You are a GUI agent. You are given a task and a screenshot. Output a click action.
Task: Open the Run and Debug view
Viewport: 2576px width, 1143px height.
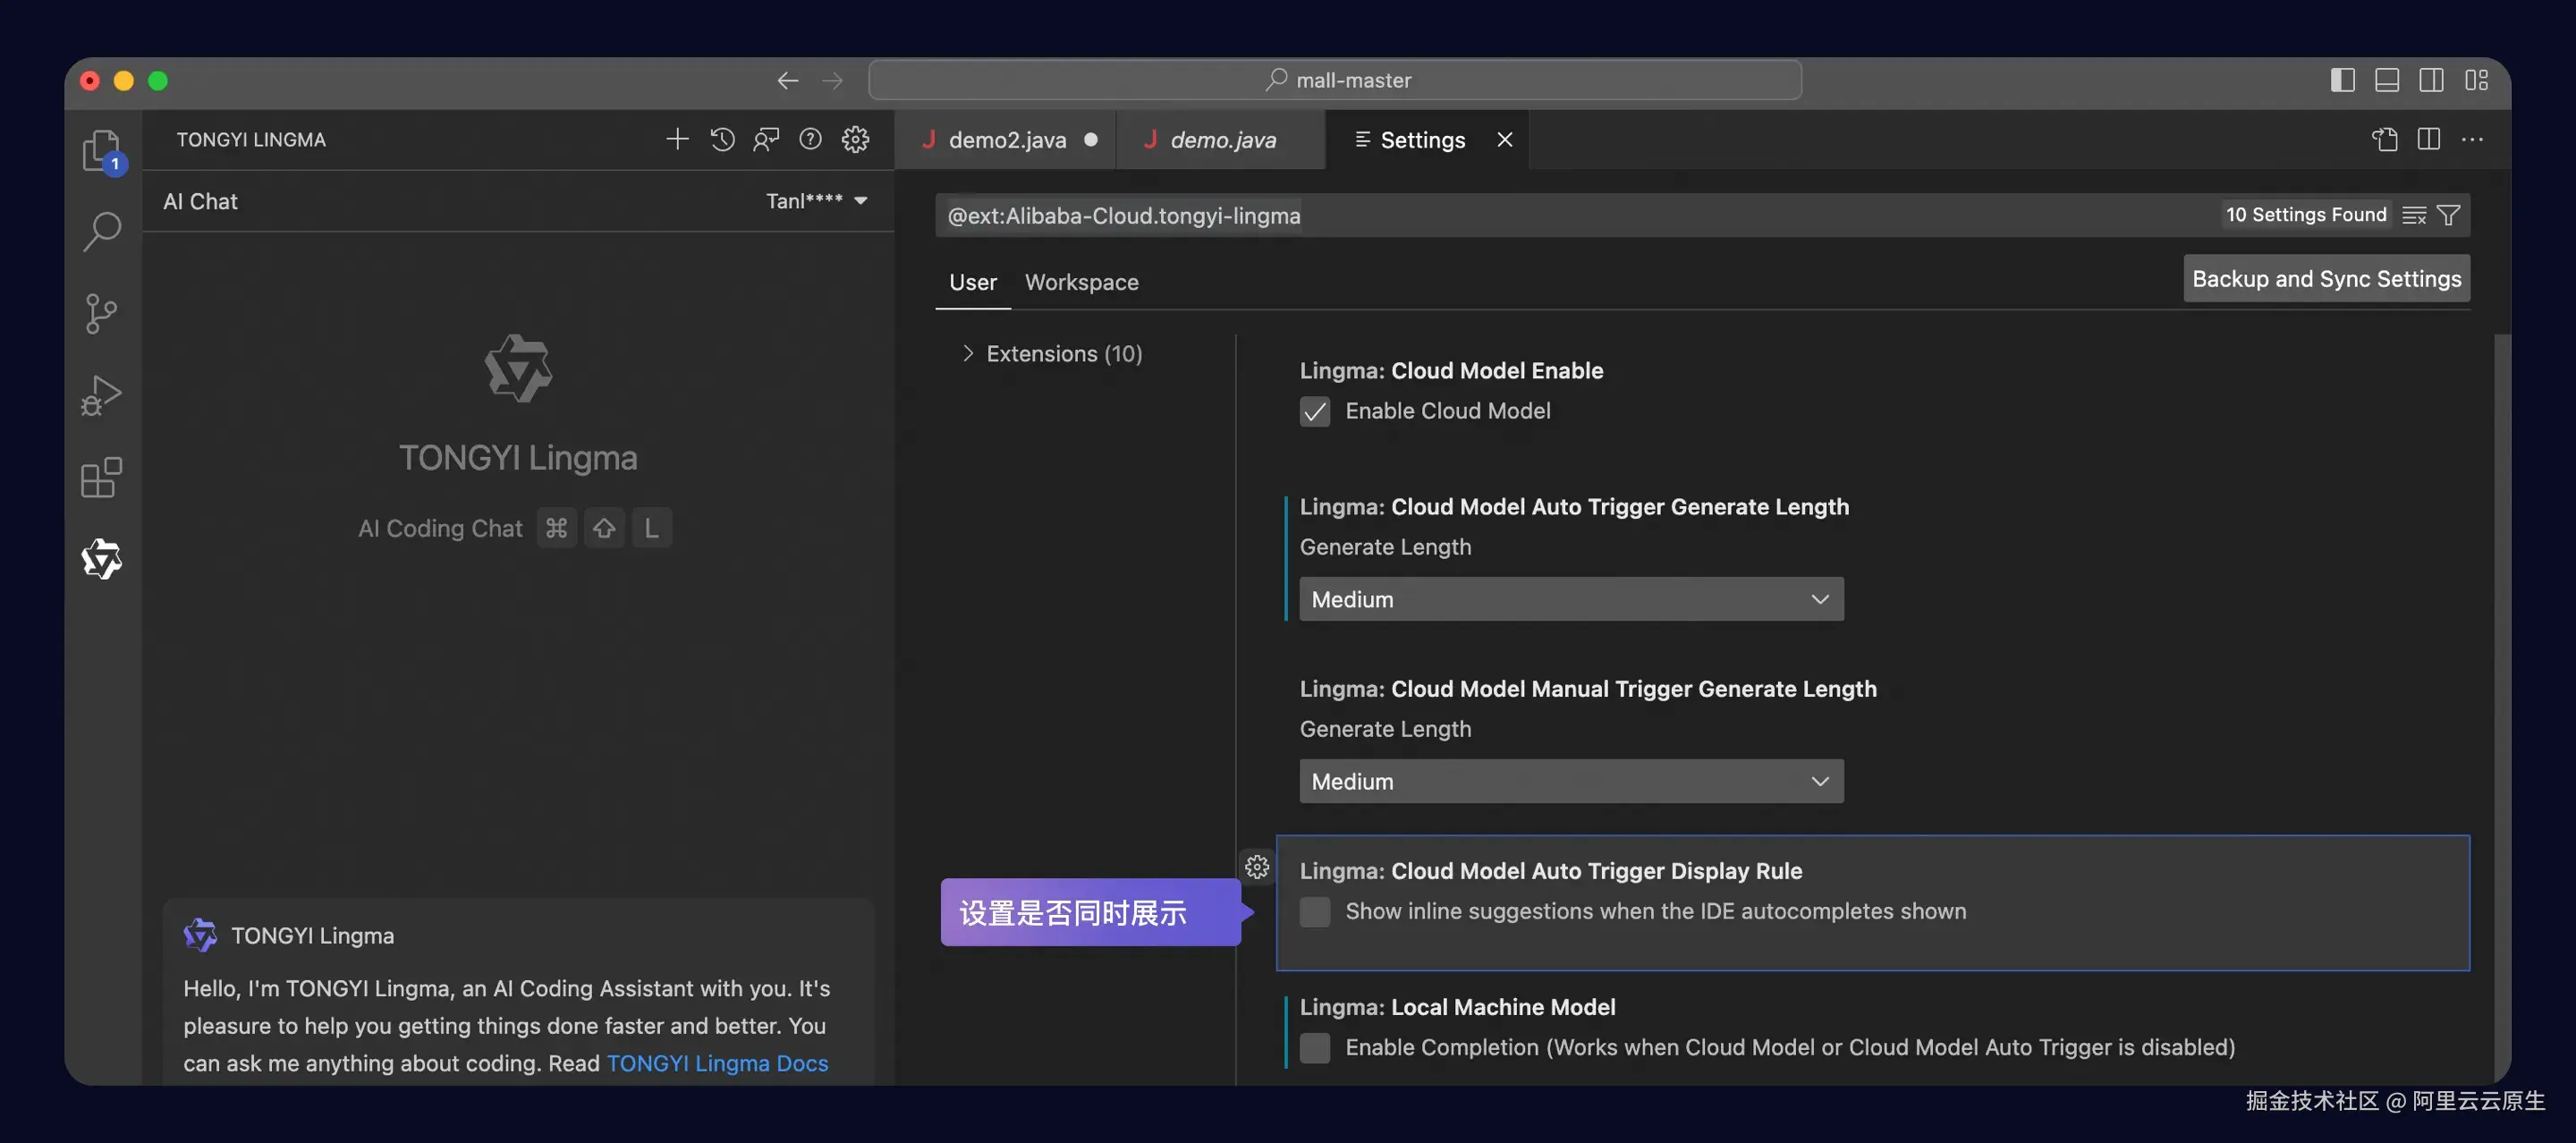[101, 396]
